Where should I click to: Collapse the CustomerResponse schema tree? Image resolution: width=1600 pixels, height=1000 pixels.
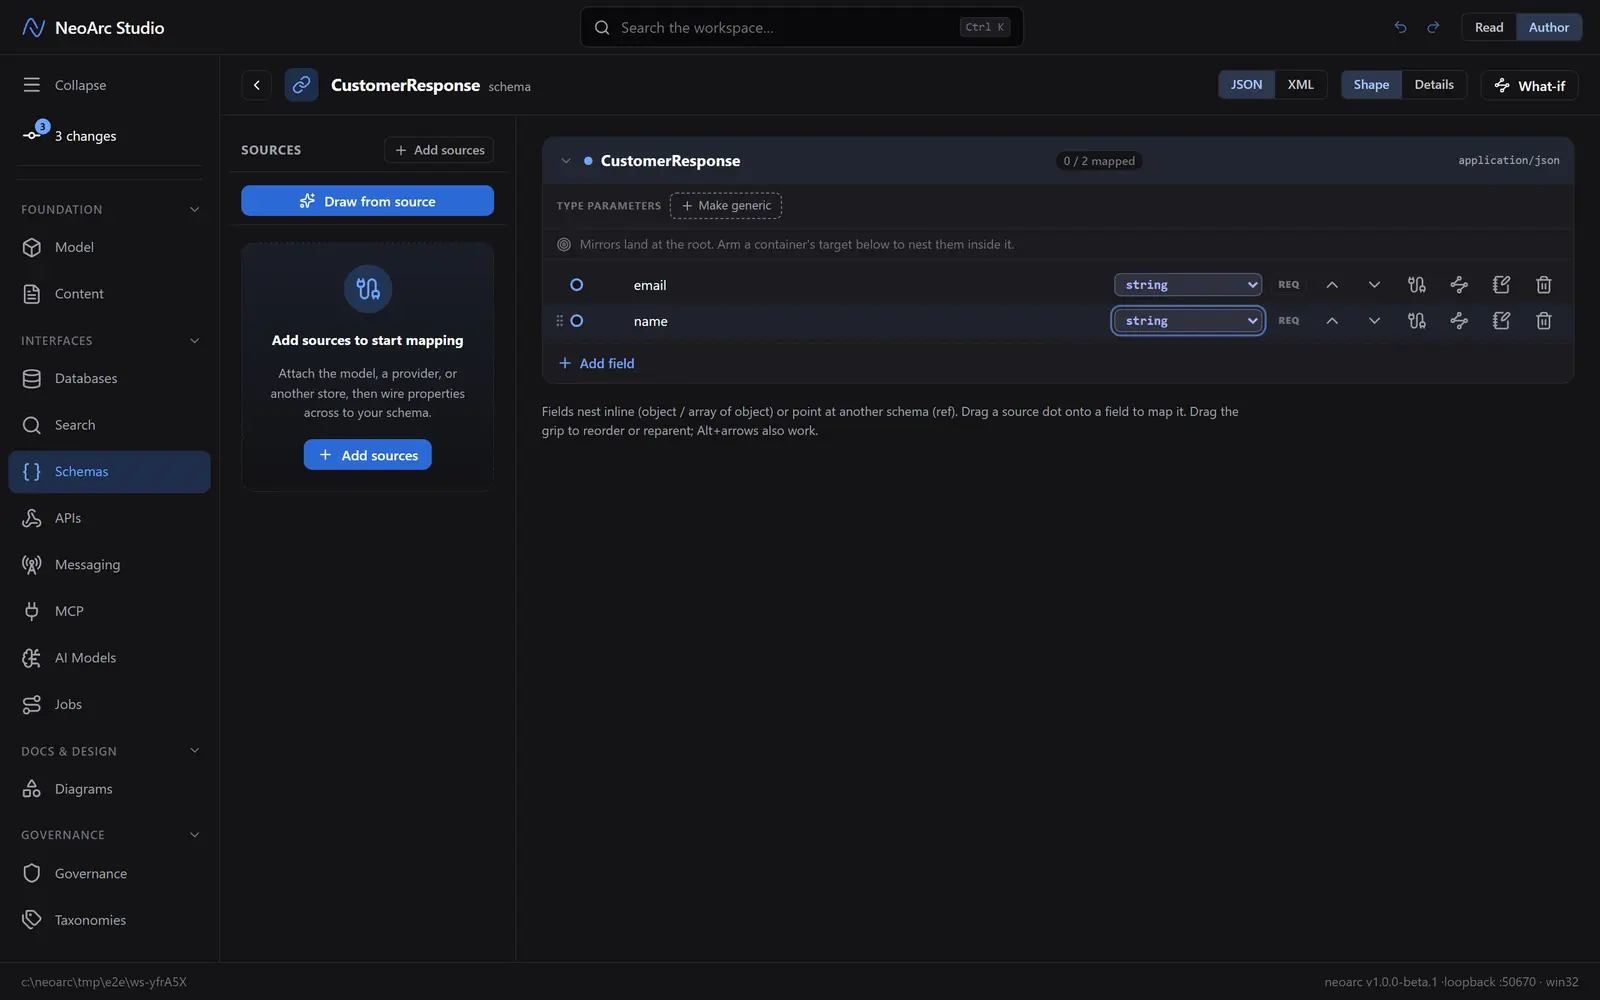pyautogui.click(x=566, y=161)
